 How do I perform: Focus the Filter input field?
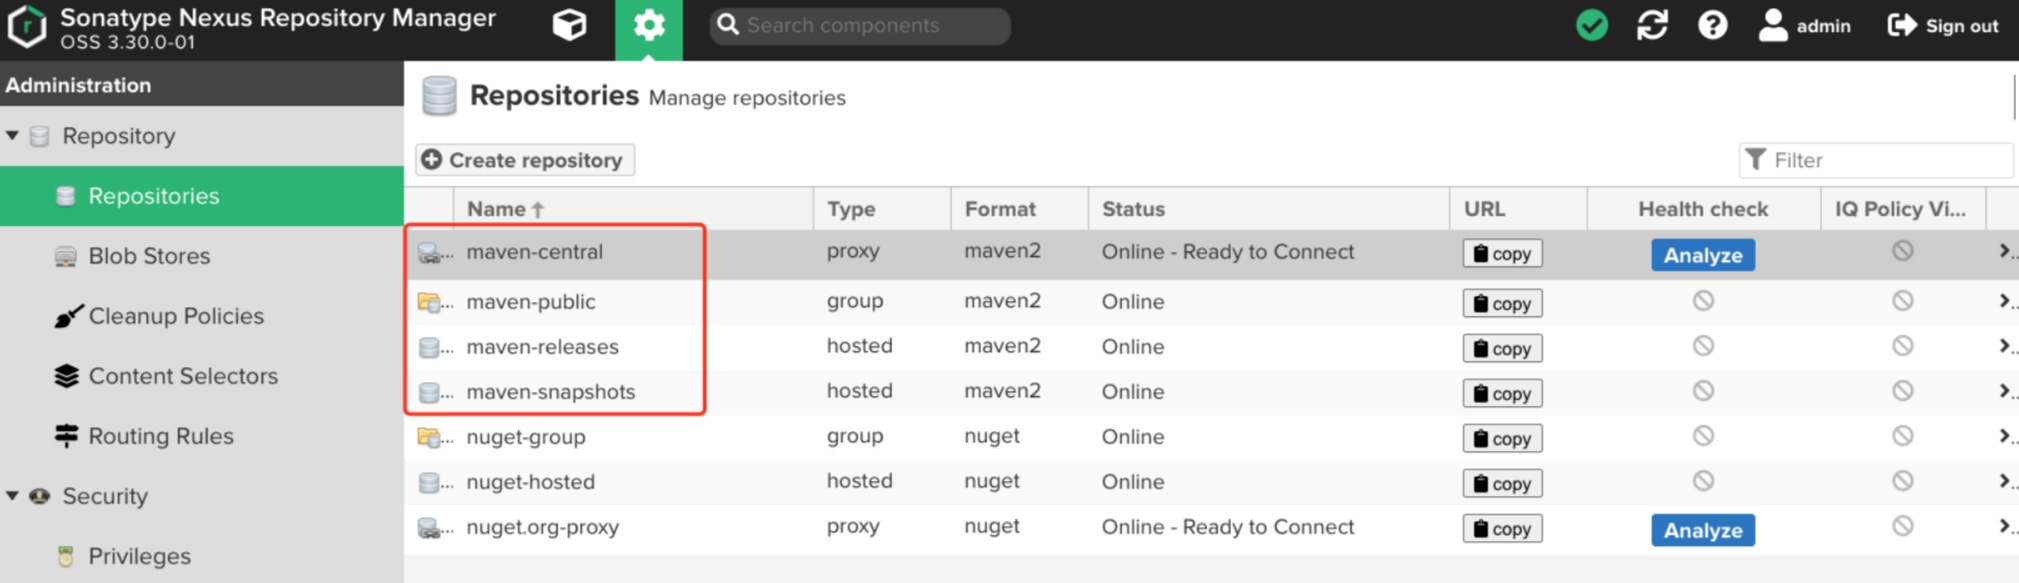[1876, 160]
